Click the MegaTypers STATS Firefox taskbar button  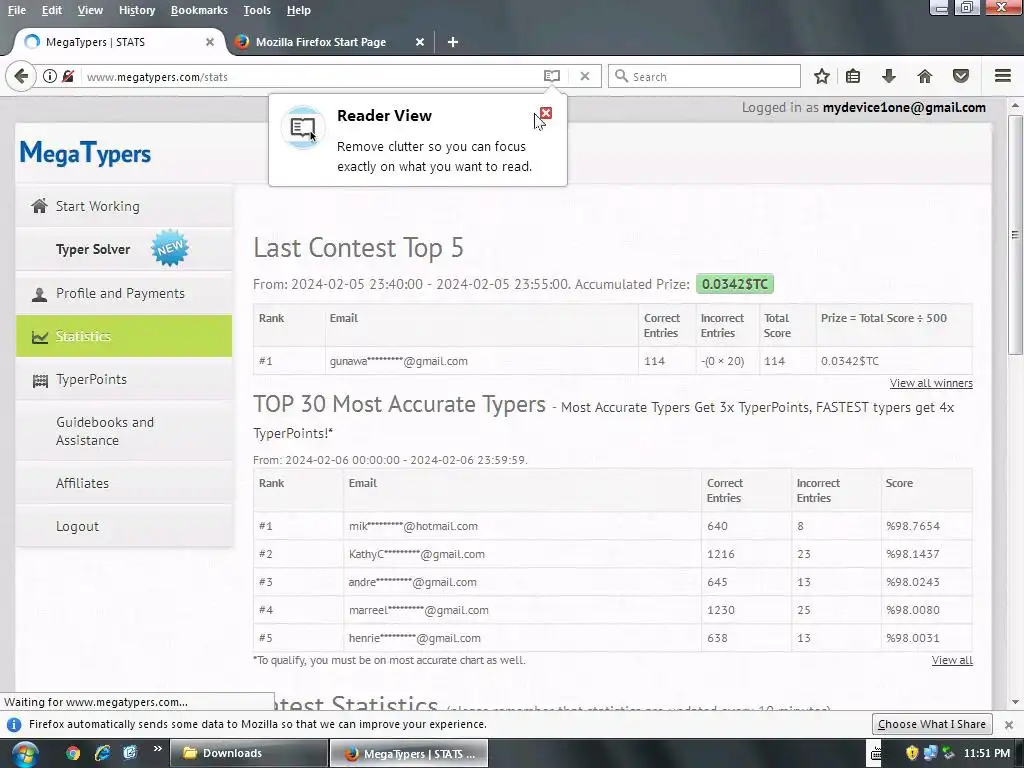pyautogui.click(x=409, y=754)
